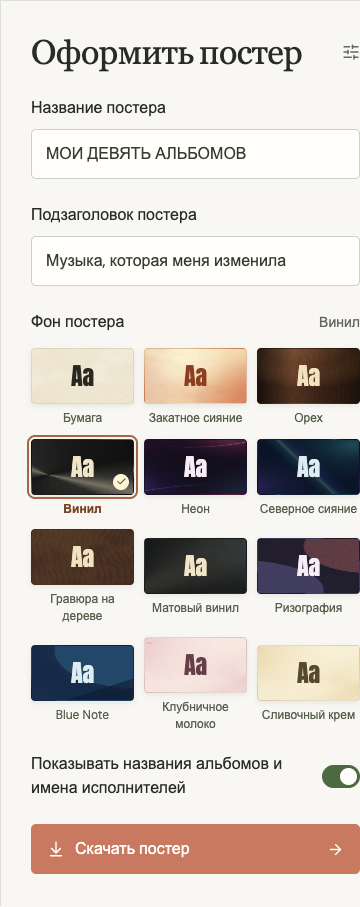Pick the Матовый винил background

pos(196,566)
